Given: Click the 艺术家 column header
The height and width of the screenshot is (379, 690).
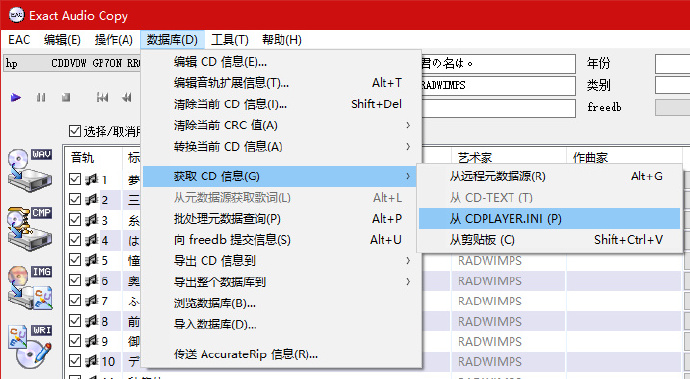Looking at the screenshot, I should point(508,157).
